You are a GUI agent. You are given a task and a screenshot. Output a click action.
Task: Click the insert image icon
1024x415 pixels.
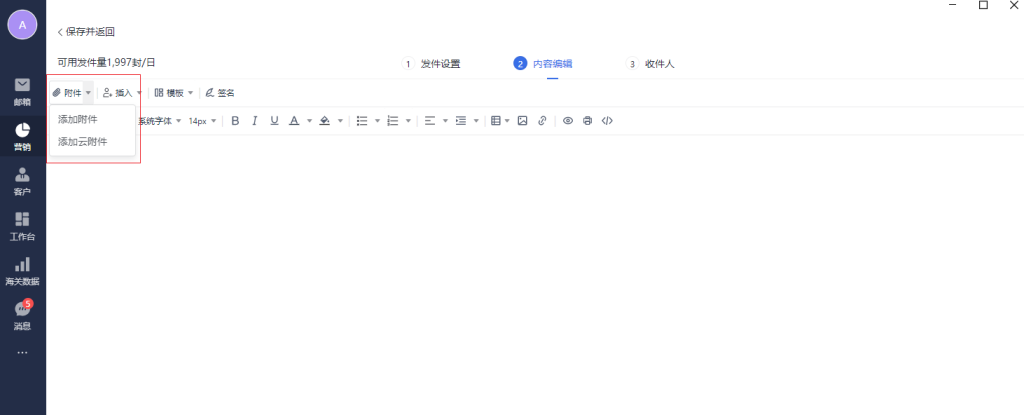[522, 121]
